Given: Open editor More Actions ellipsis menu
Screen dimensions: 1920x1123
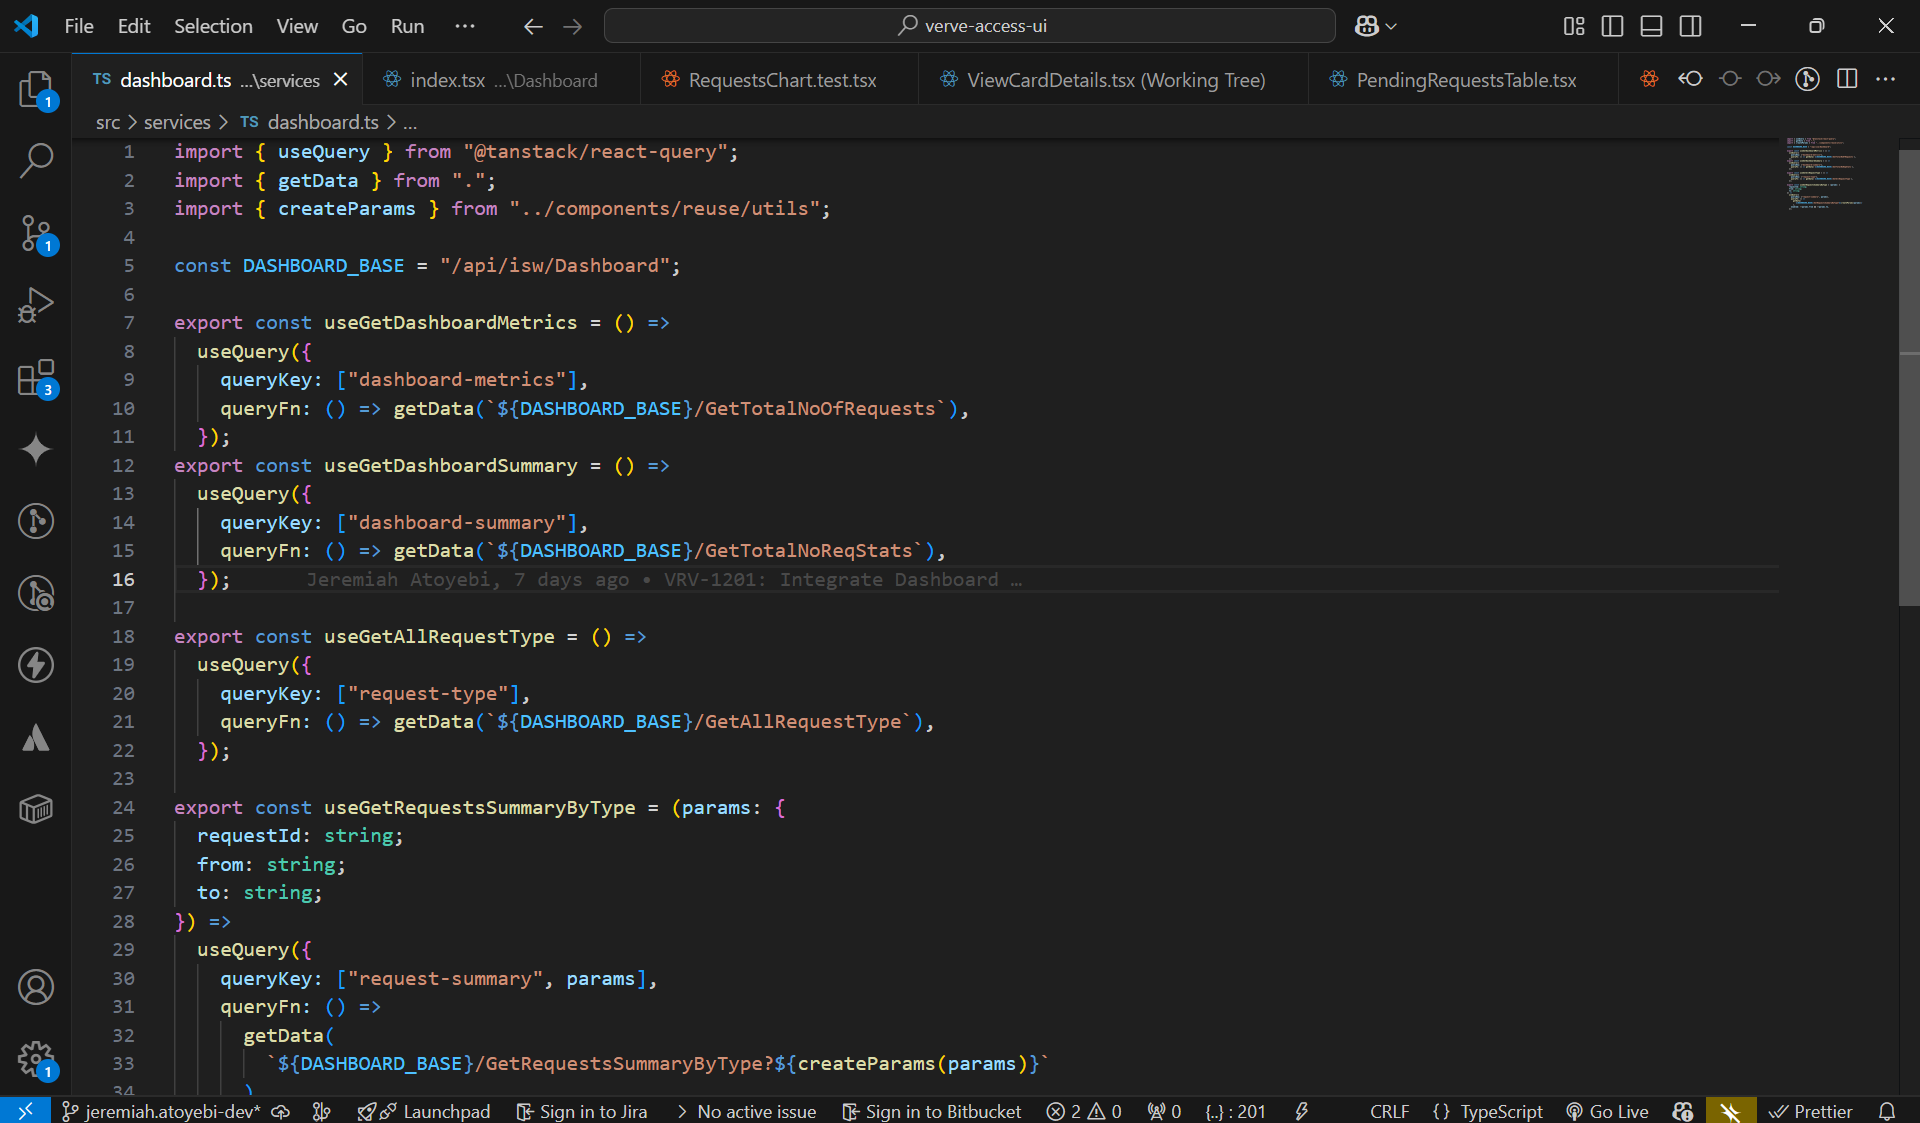Looking at the screenshot, I should click(x=1886, y=79).
